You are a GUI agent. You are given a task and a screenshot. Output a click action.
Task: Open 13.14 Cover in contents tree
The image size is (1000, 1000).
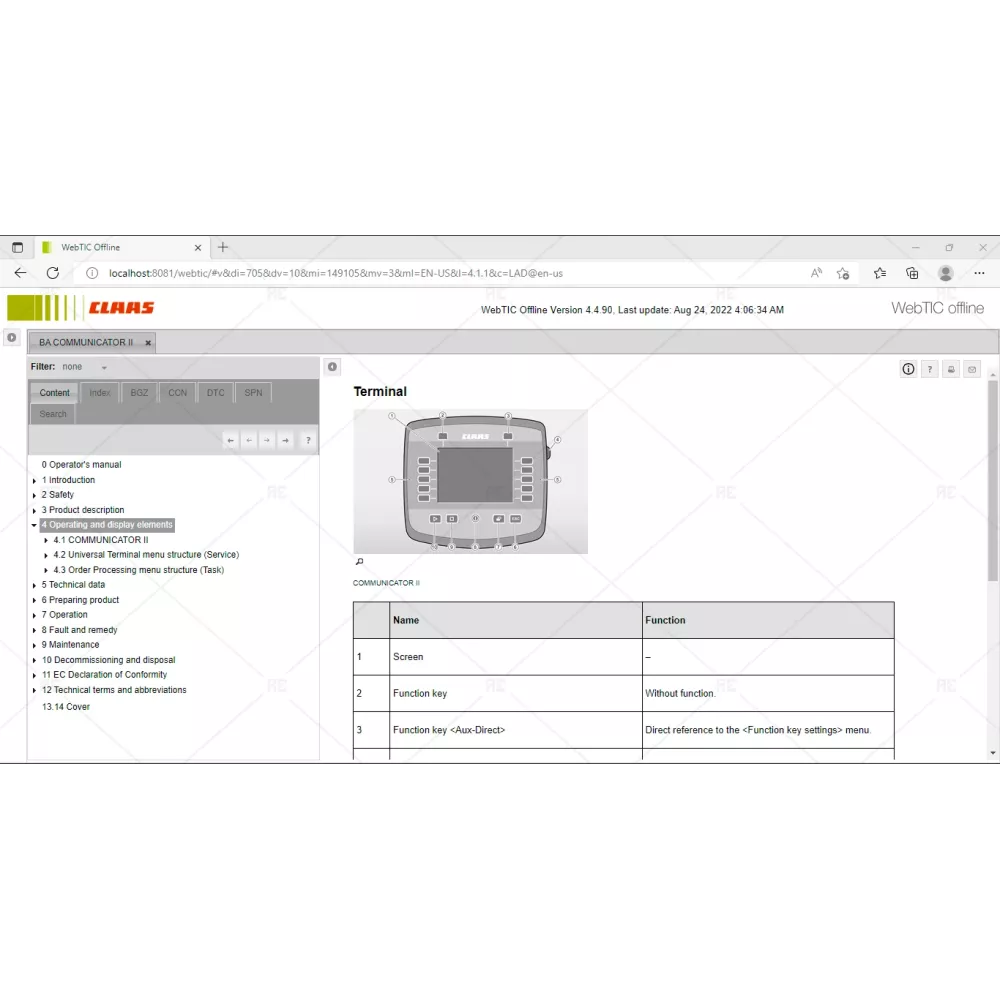tap(65, 707)
